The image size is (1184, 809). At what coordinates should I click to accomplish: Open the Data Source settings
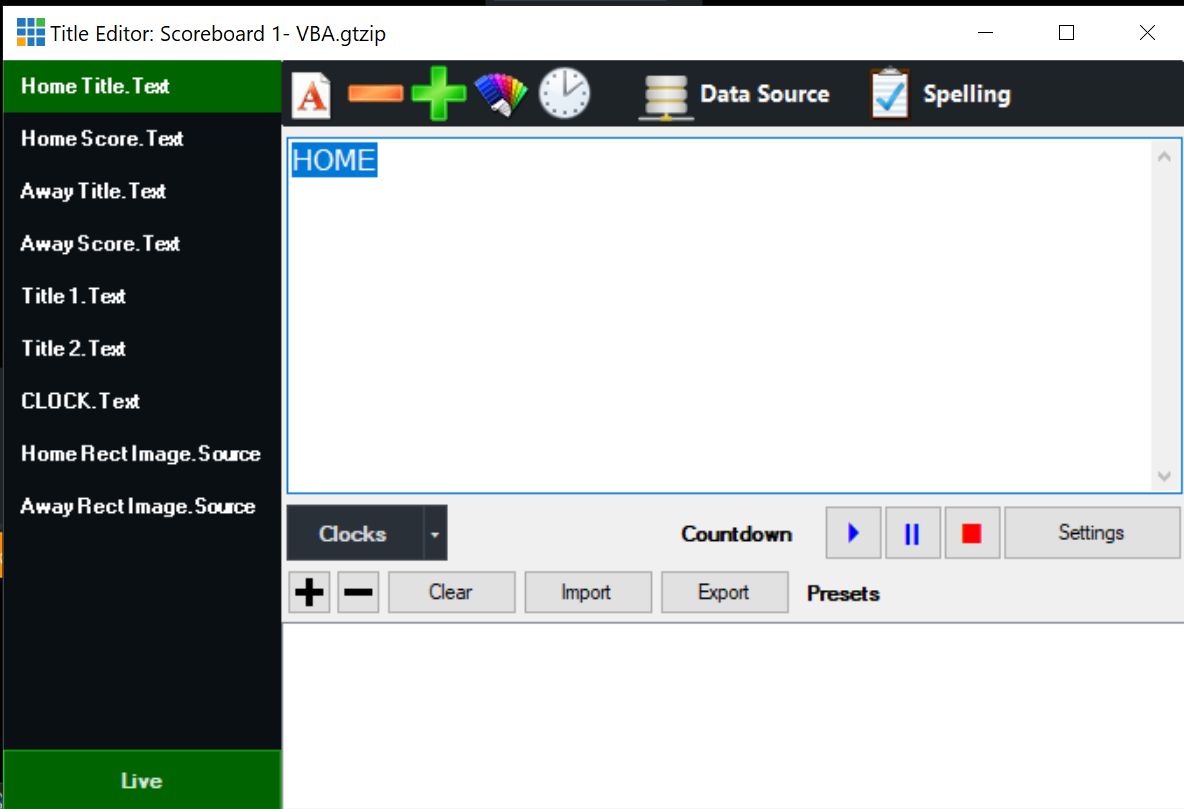coord(735,95)
